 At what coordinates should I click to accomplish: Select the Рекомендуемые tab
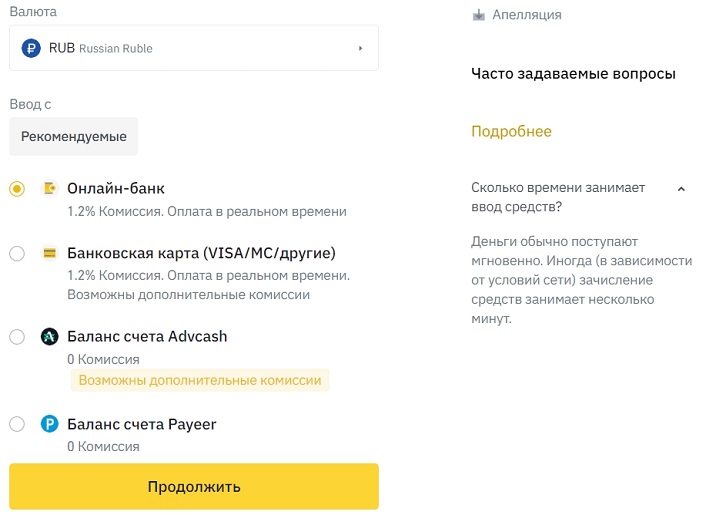(74, 136)
